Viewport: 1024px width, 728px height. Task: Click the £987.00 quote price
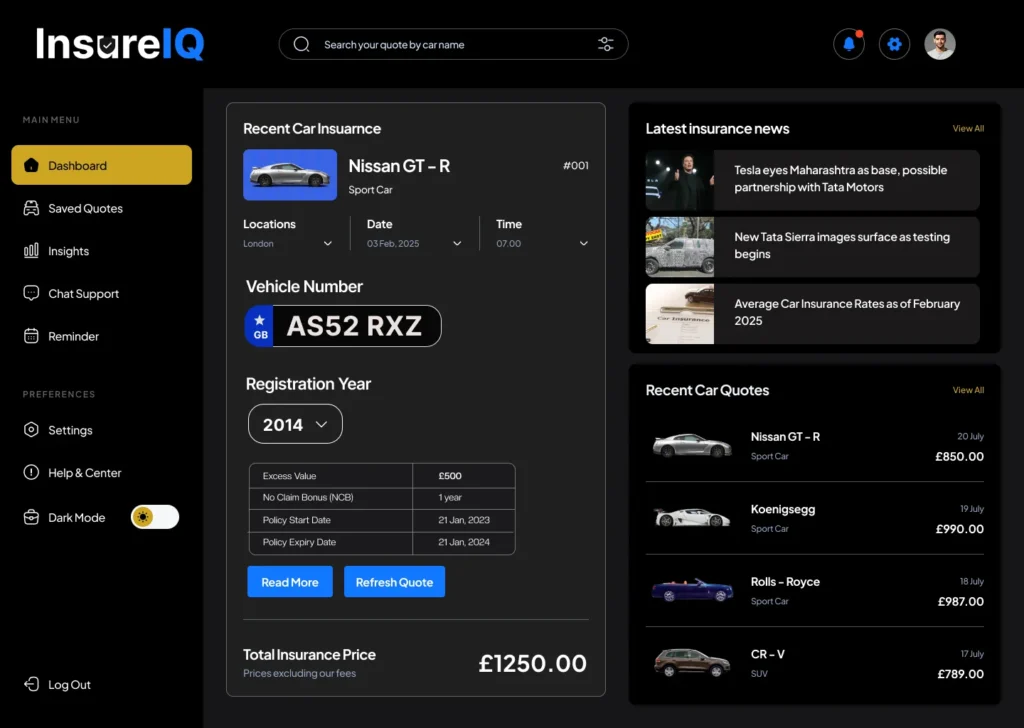click(961, 601)
